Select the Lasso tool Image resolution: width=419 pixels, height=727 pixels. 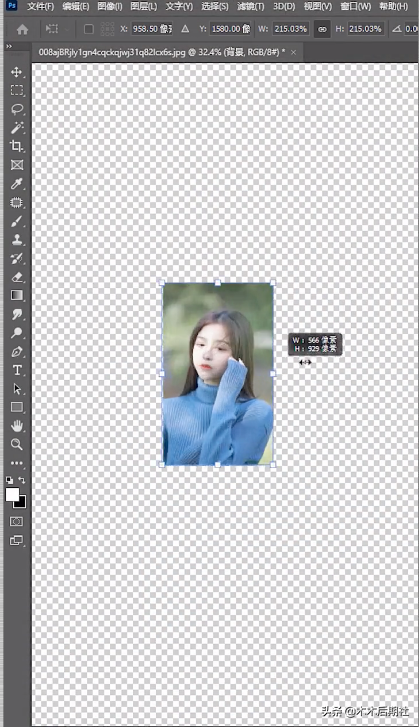click(17, 109)
